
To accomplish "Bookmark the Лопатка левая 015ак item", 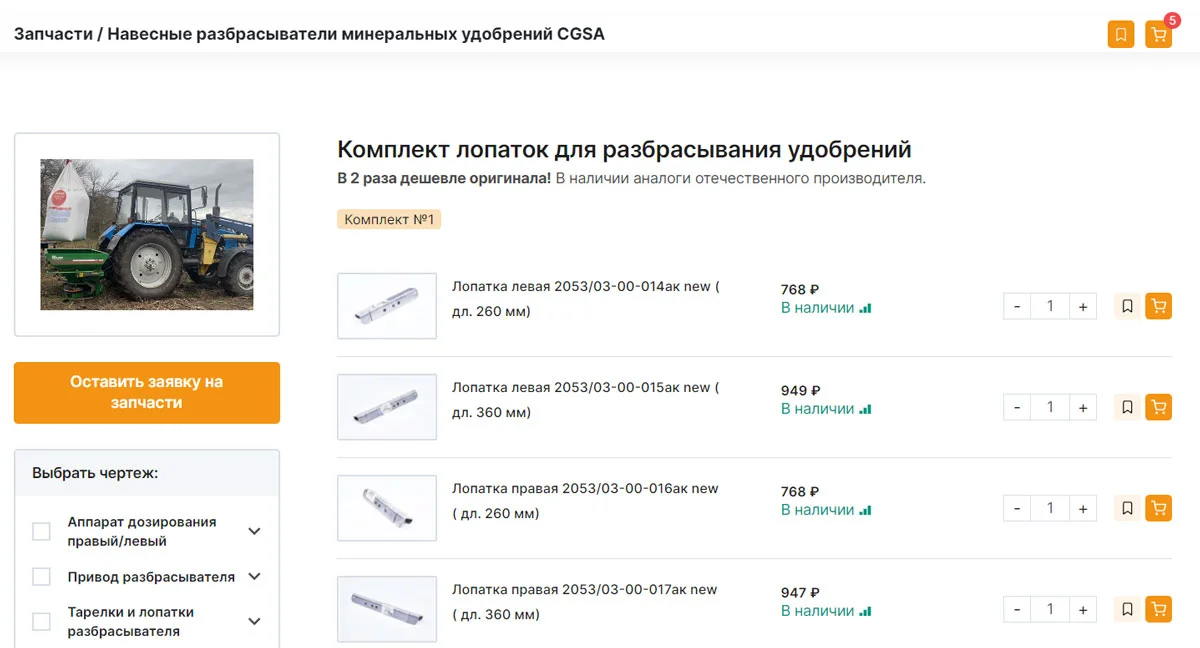I will (x=1127, y=407).
